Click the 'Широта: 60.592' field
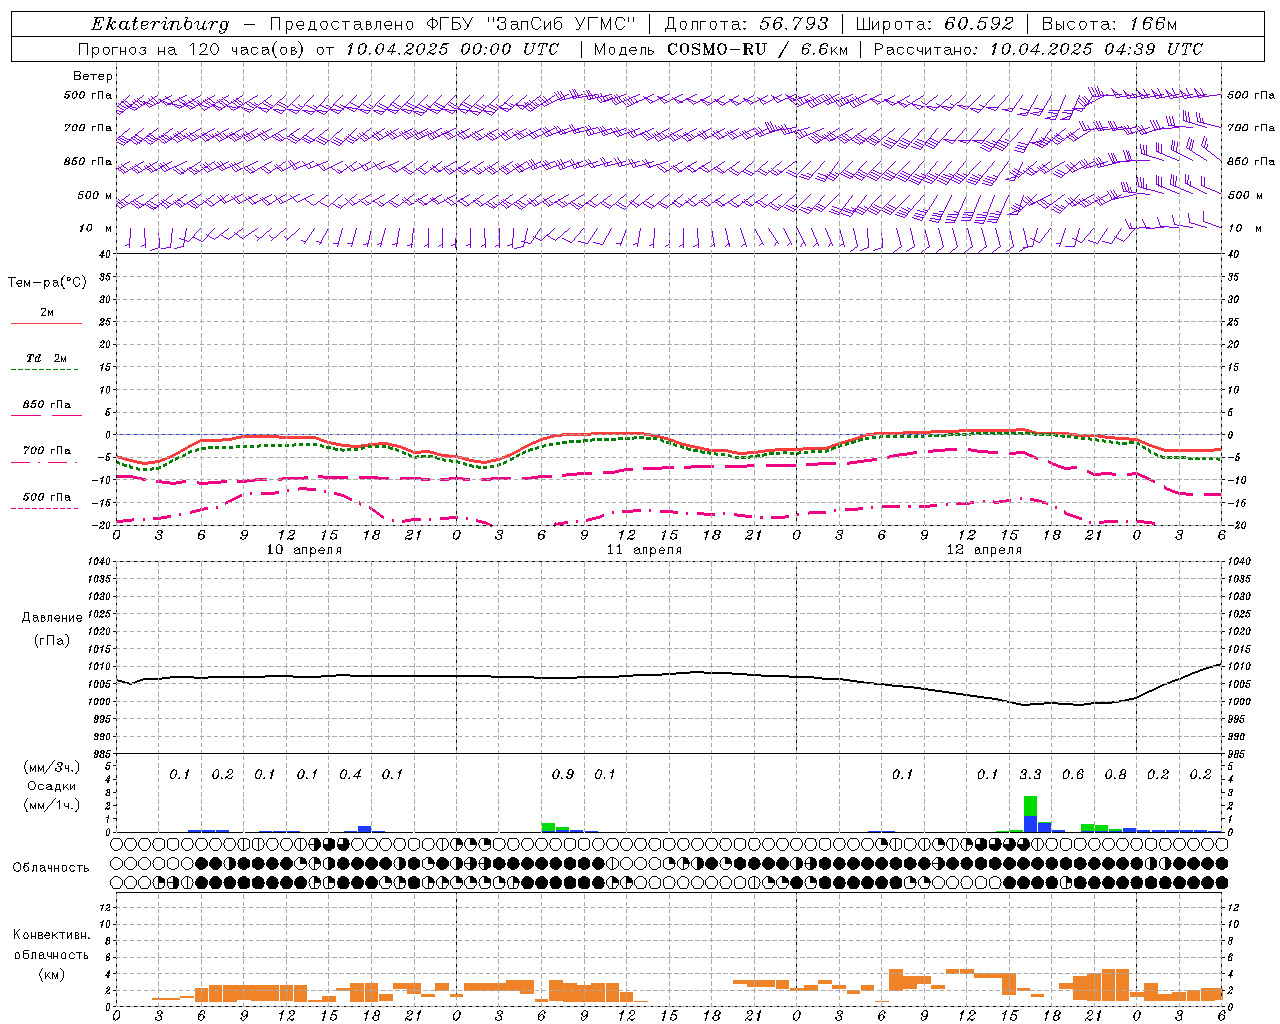 pos(934,24)
